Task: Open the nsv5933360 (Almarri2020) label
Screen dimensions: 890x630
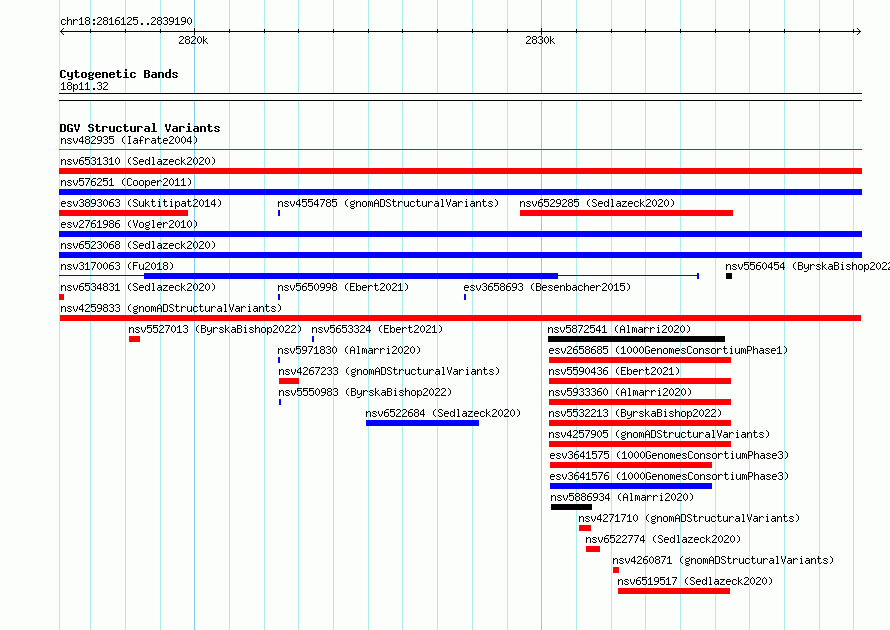Action: pyautogui.click(x=620, y=392)
